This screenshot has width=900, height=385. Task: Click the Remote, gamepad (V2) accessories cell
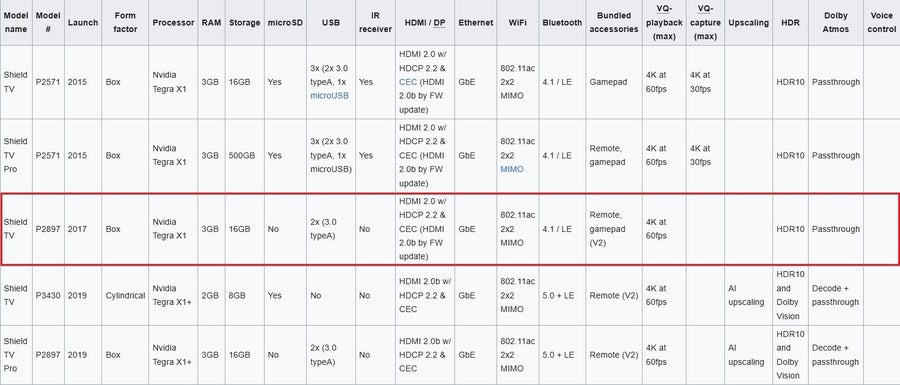pos(614,229)
